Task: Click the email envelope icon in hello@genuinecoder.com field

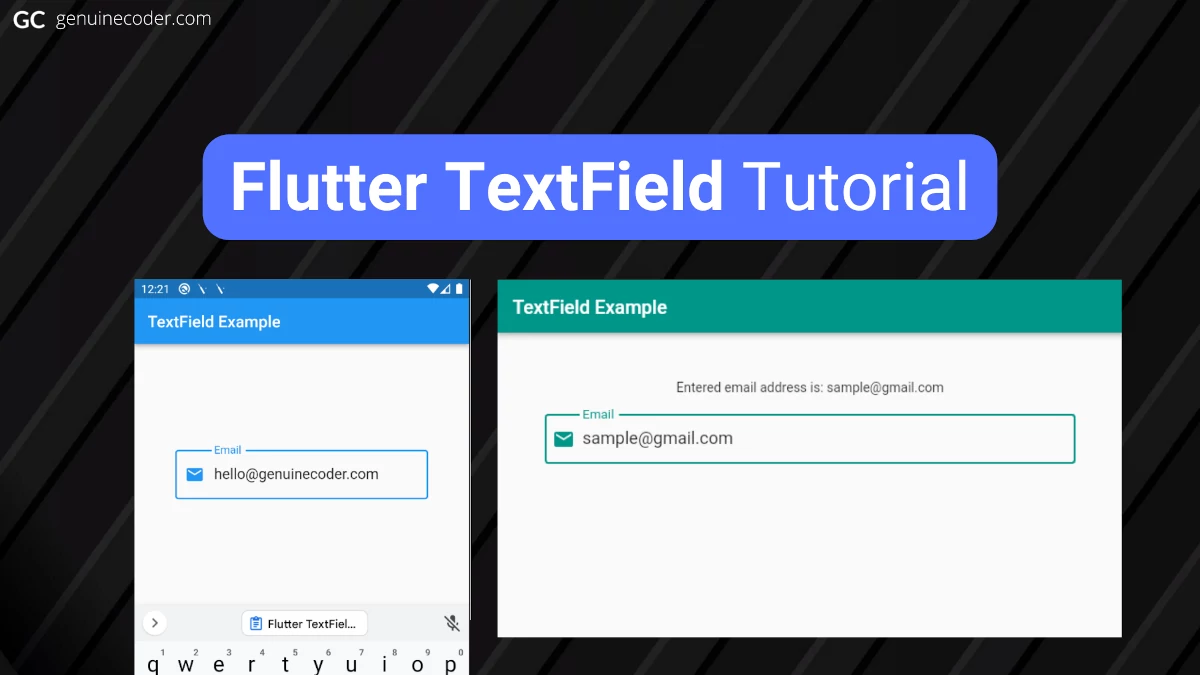Action: tap(195, 474)
